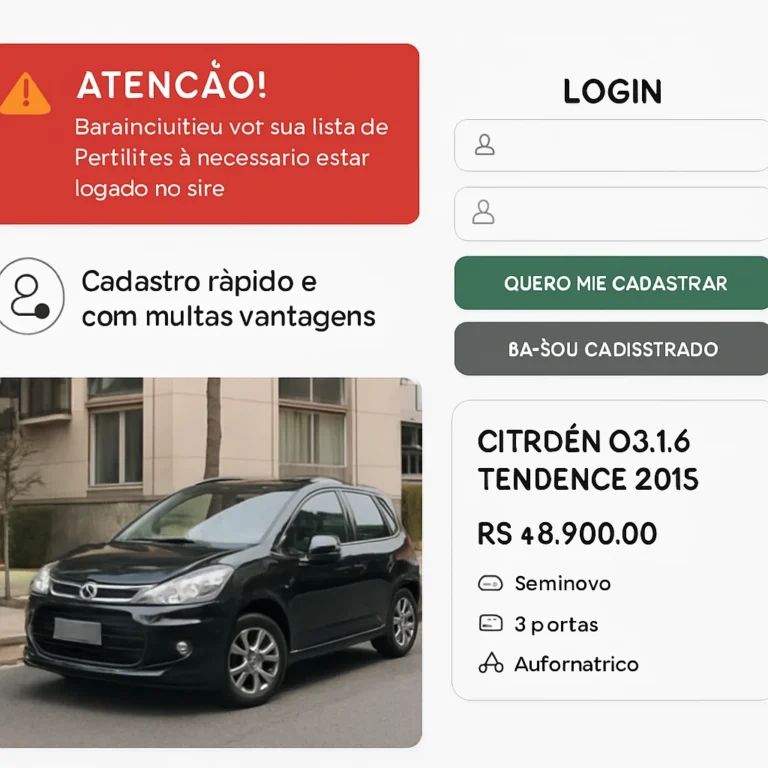Image resolution: width=768 pixels, height=768 pixels.
Task: Click the green QUERO MIE CADASTRAR button
Action: (x=611, y=283)
